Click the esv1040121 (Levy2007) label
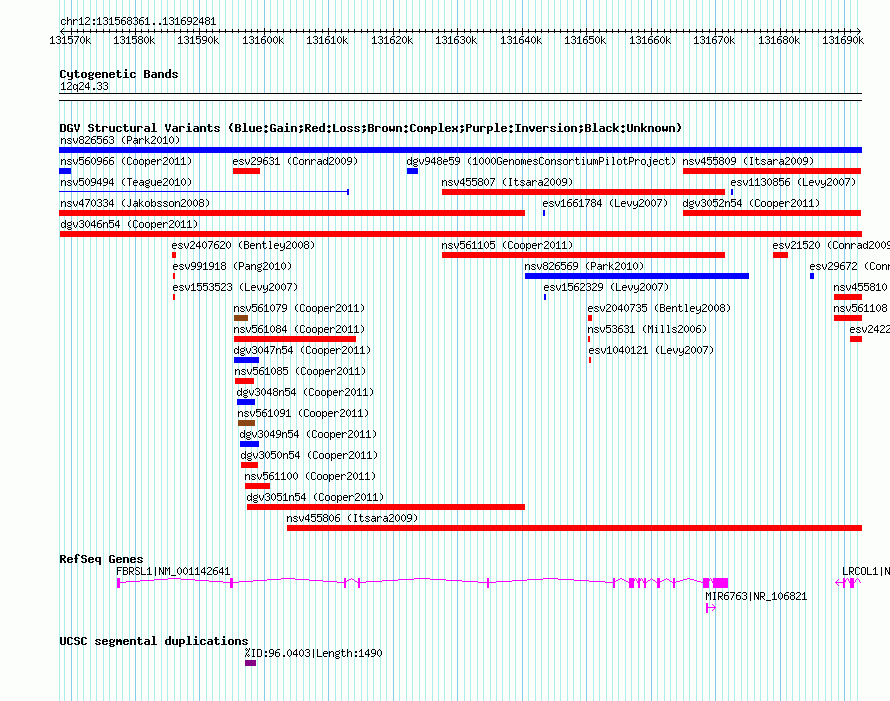The image size is (890, 701). point(651,350)
